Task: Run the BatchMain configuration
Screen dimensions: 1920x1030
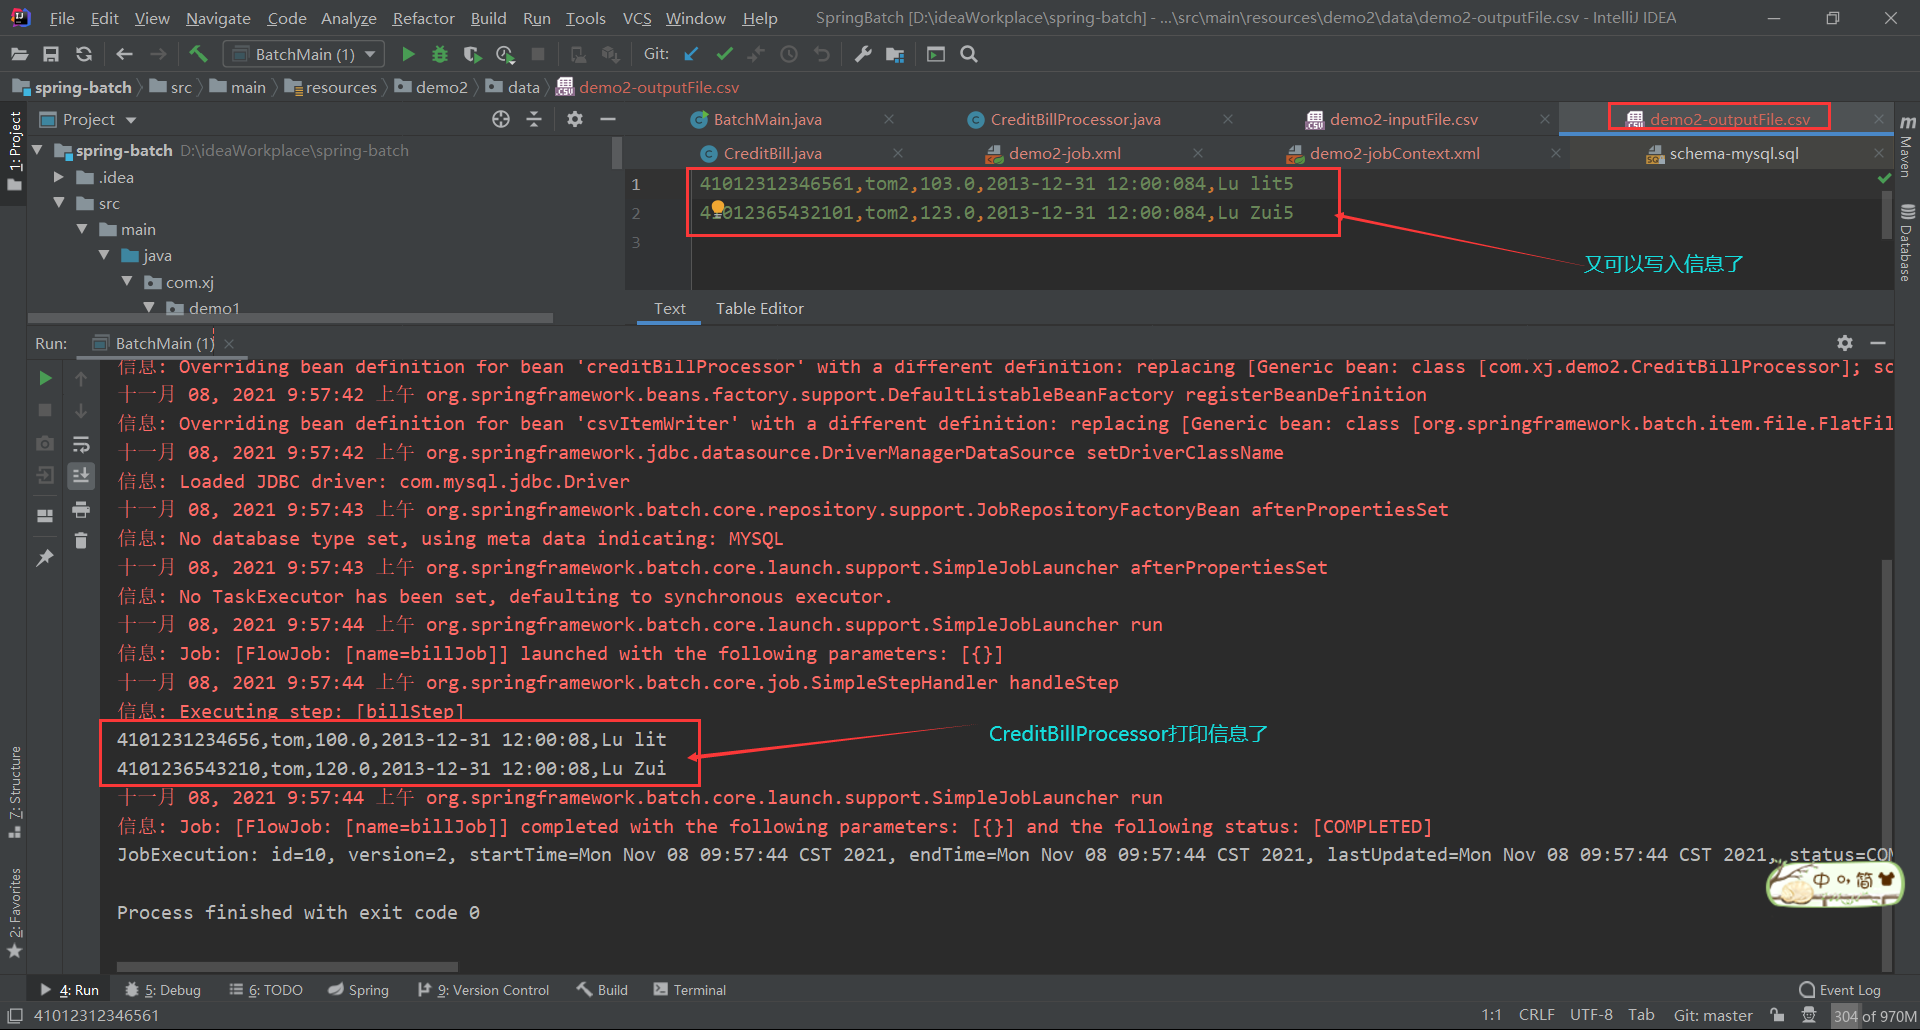Action: pyautogui.click(x=408, y=54)
